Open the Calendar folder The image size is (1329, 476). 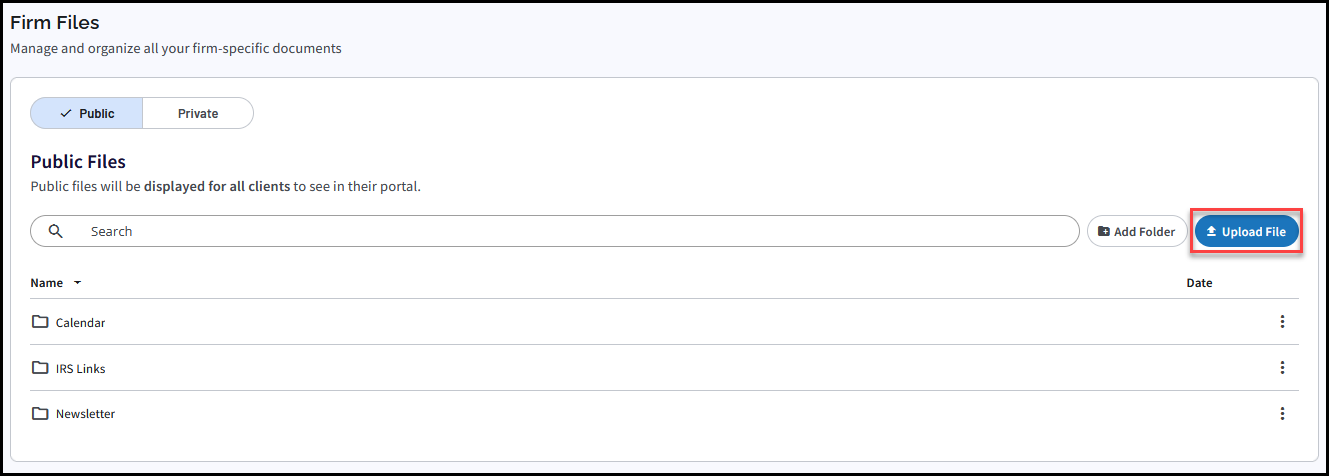pos(80,323)
